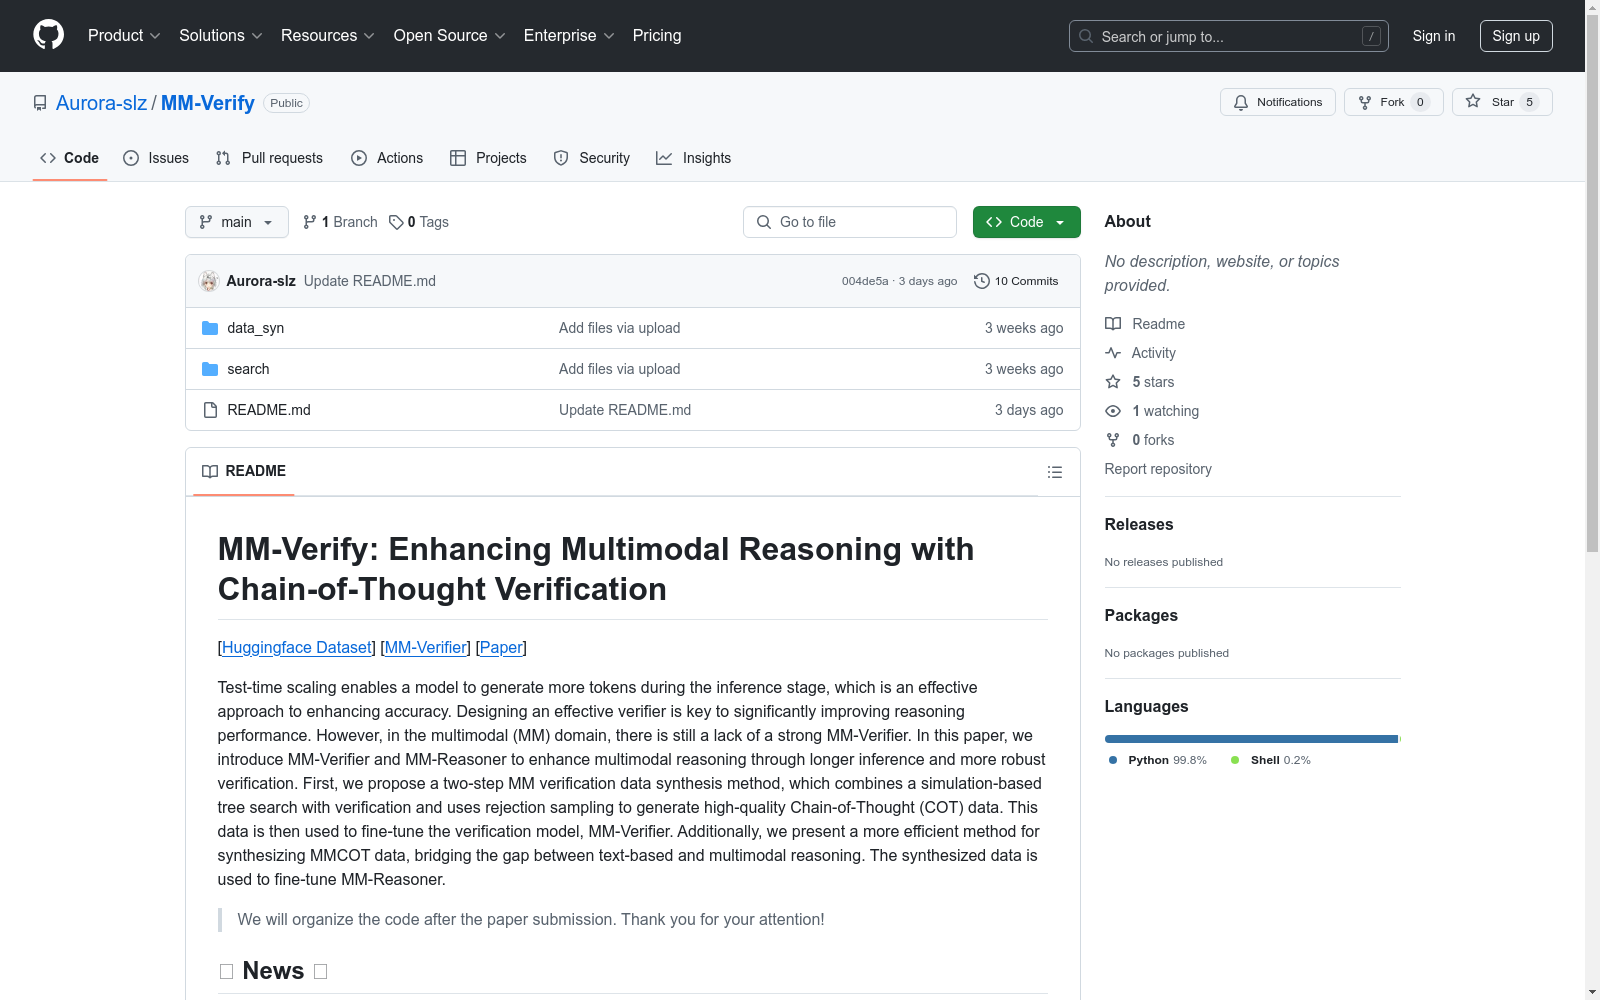Click the Sign in link
The image size is (1600, 1000).
coord(1434,36)
